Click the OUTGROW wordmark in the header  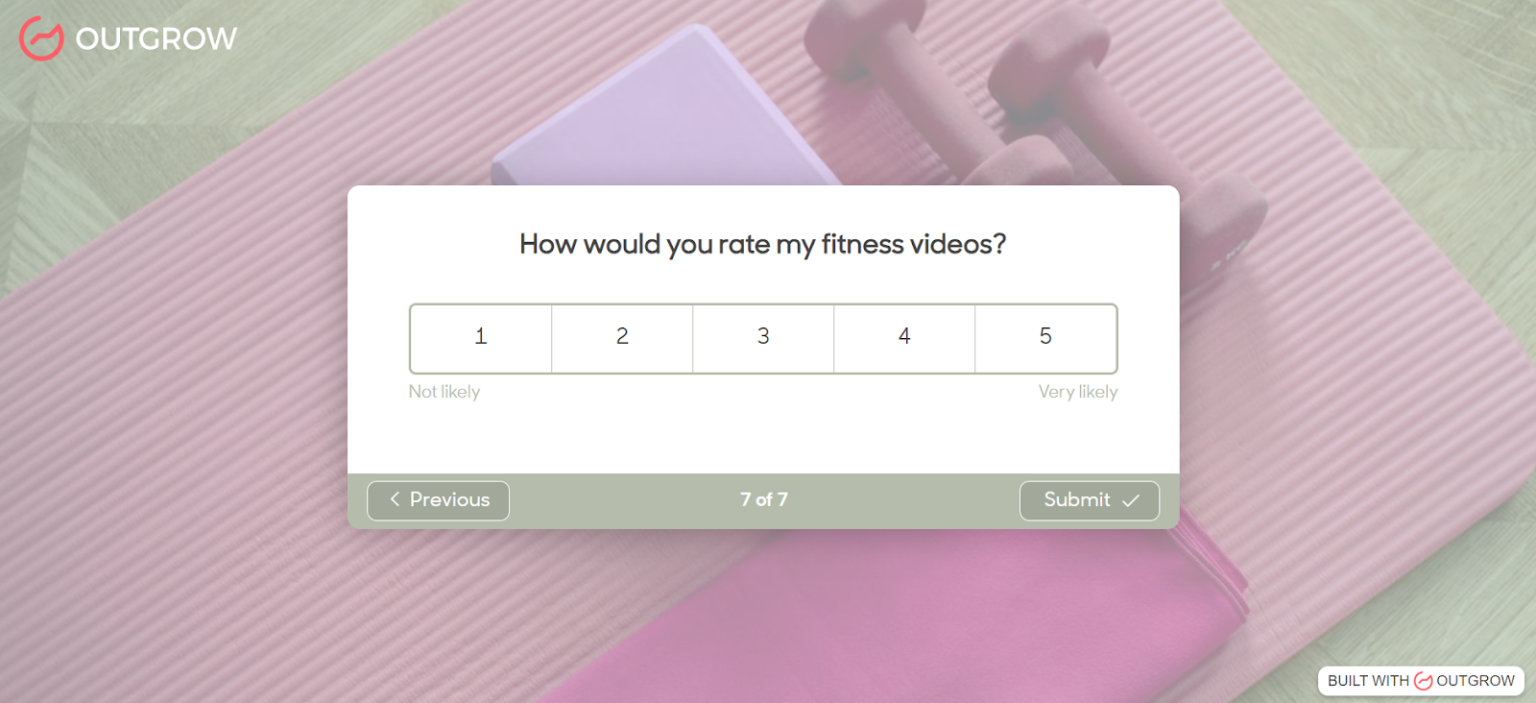[156, 39]
